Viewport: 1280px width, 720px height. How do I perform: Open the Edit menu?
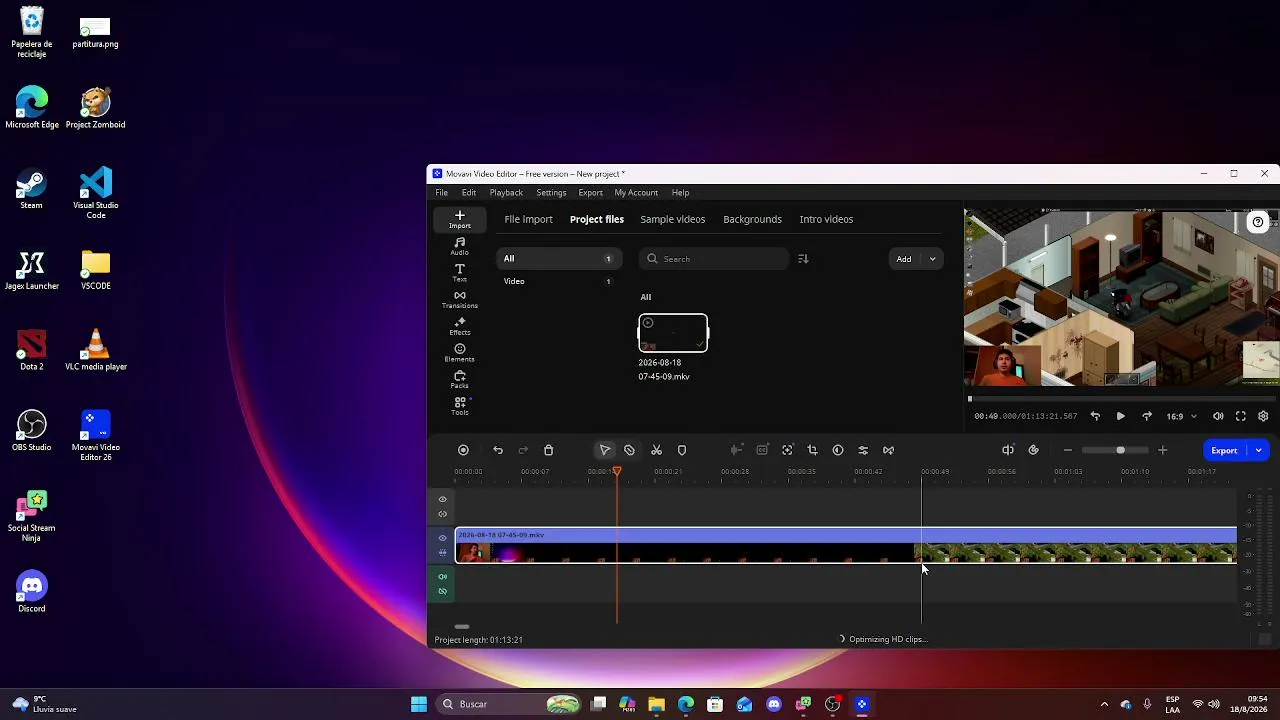click(469, 193)
